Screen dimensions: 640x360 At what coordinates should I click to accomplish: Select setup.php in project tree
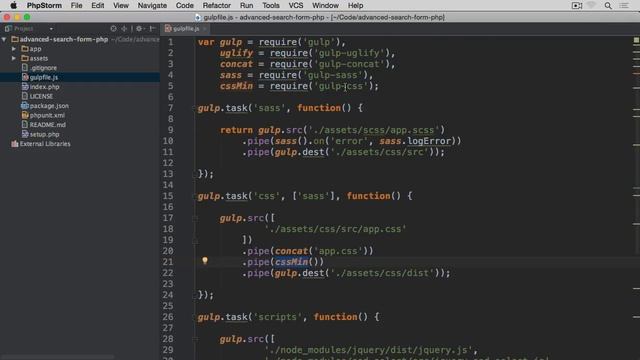pos(44,134)
